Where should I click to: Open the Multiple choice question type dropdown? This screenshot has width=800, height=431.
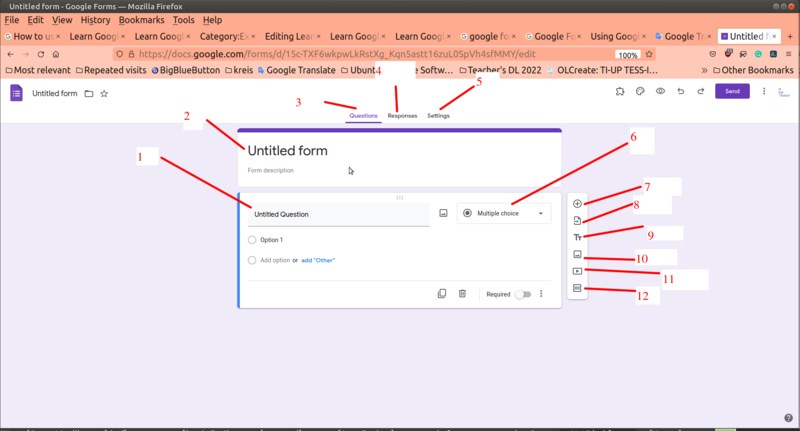tap(504, 213)
